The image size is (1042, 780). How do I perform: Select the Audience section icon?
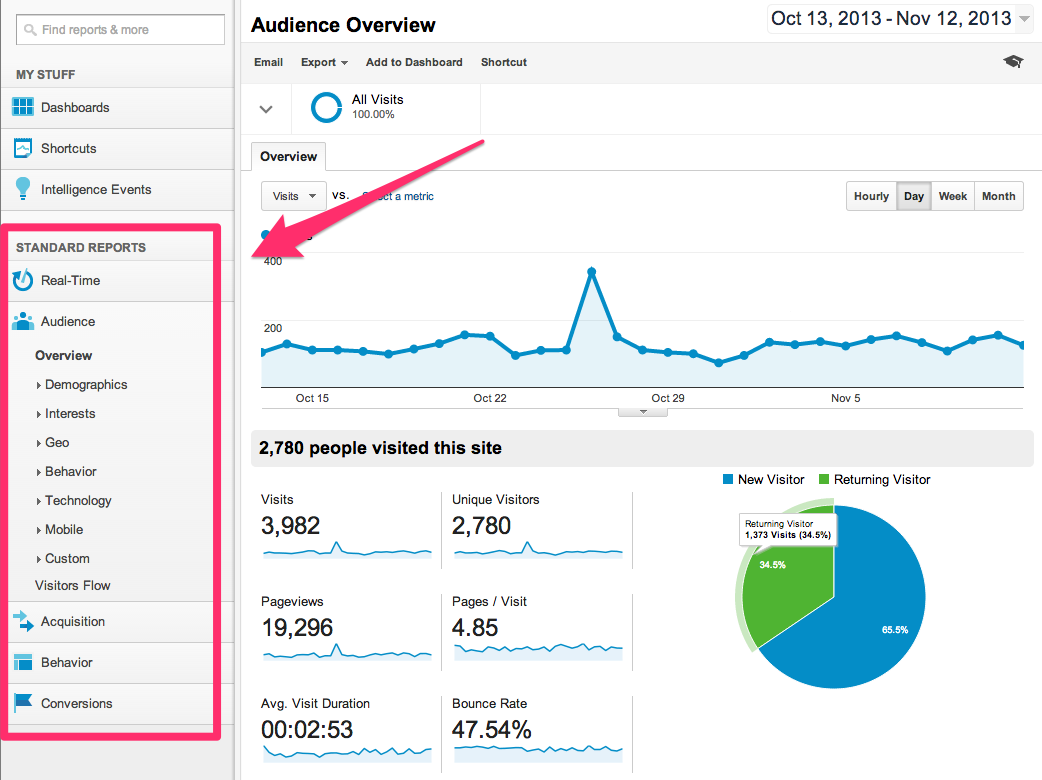pos(22,321)
